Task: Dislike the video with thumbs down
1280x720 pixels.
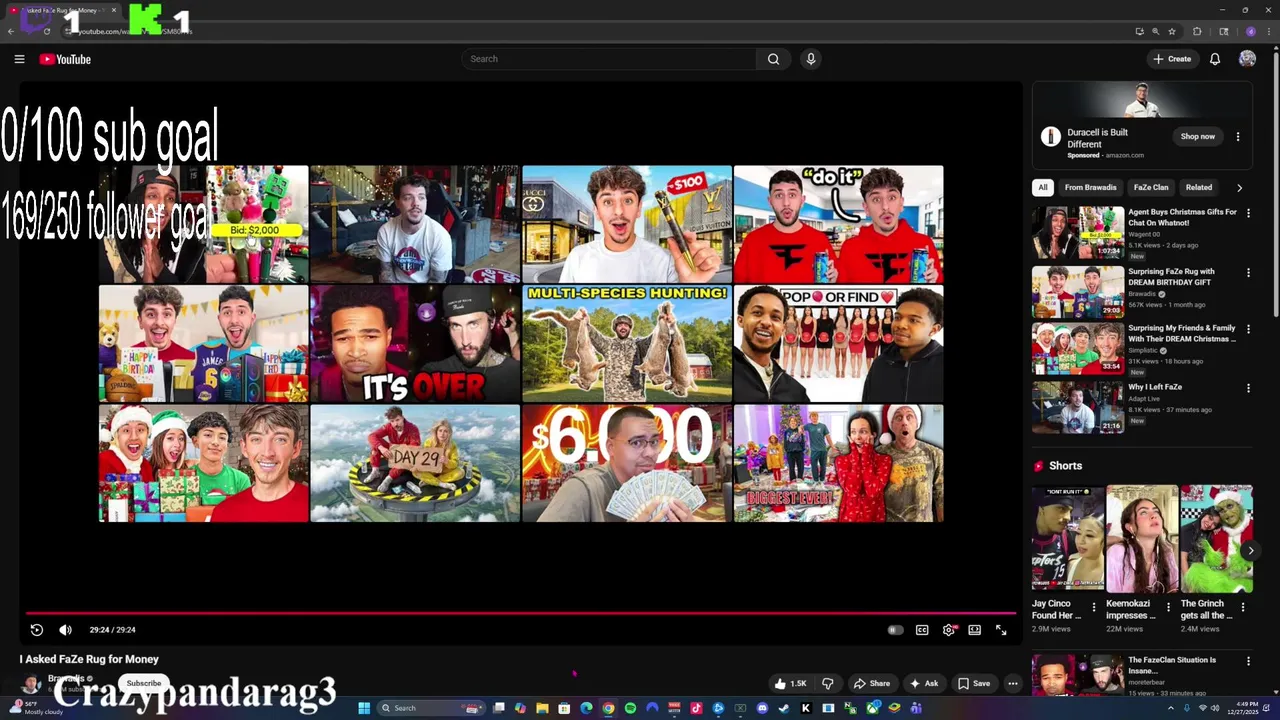Action: (828, 684)
